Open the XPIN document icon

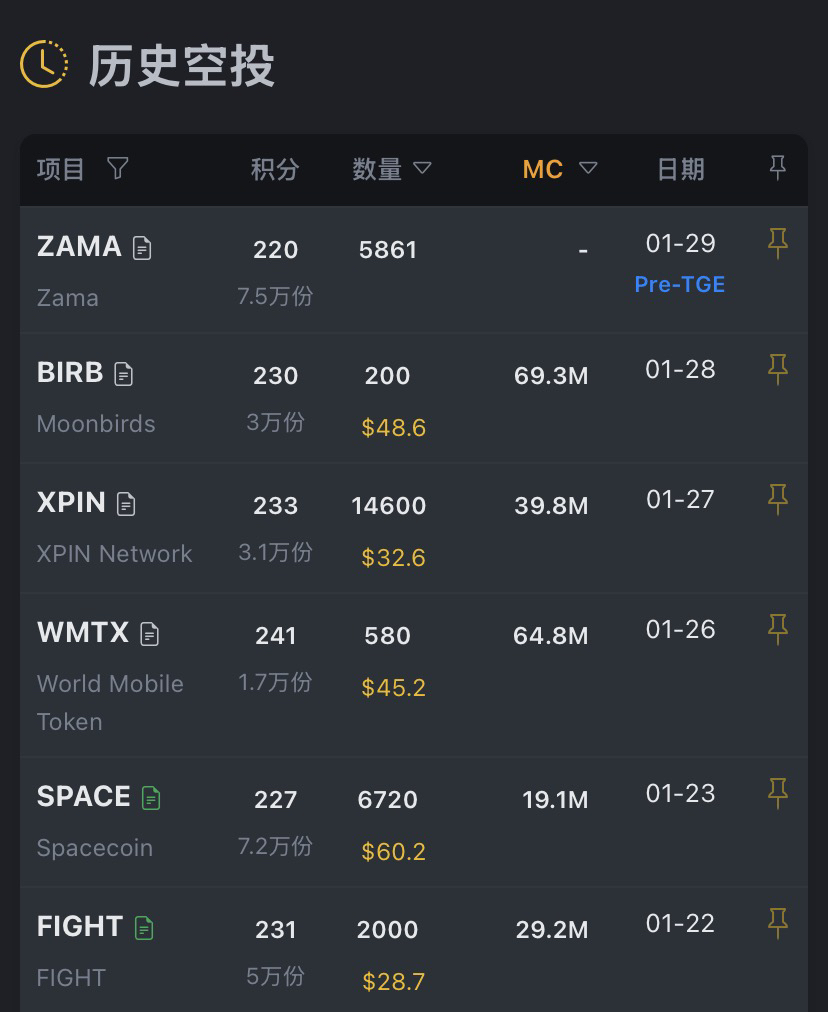pos(126,504)
